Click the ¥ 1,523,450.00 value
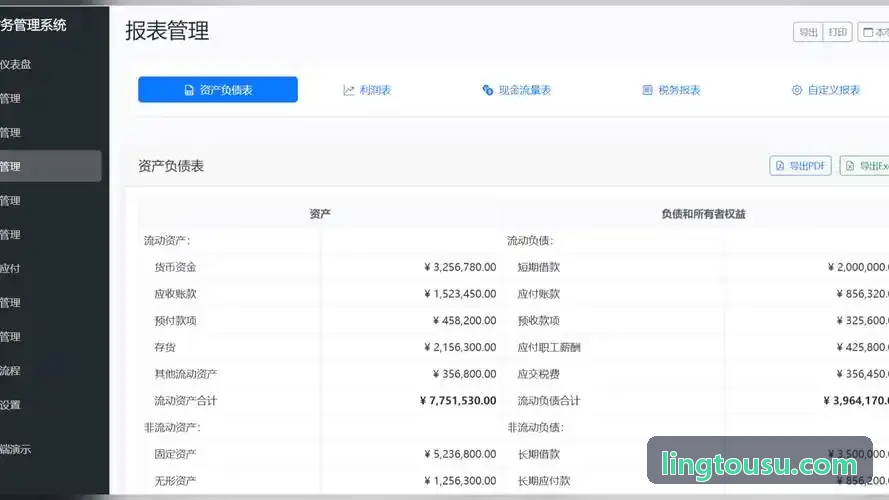Image resolution: width=889 pixels, height=500 pixels. [460, 294]
